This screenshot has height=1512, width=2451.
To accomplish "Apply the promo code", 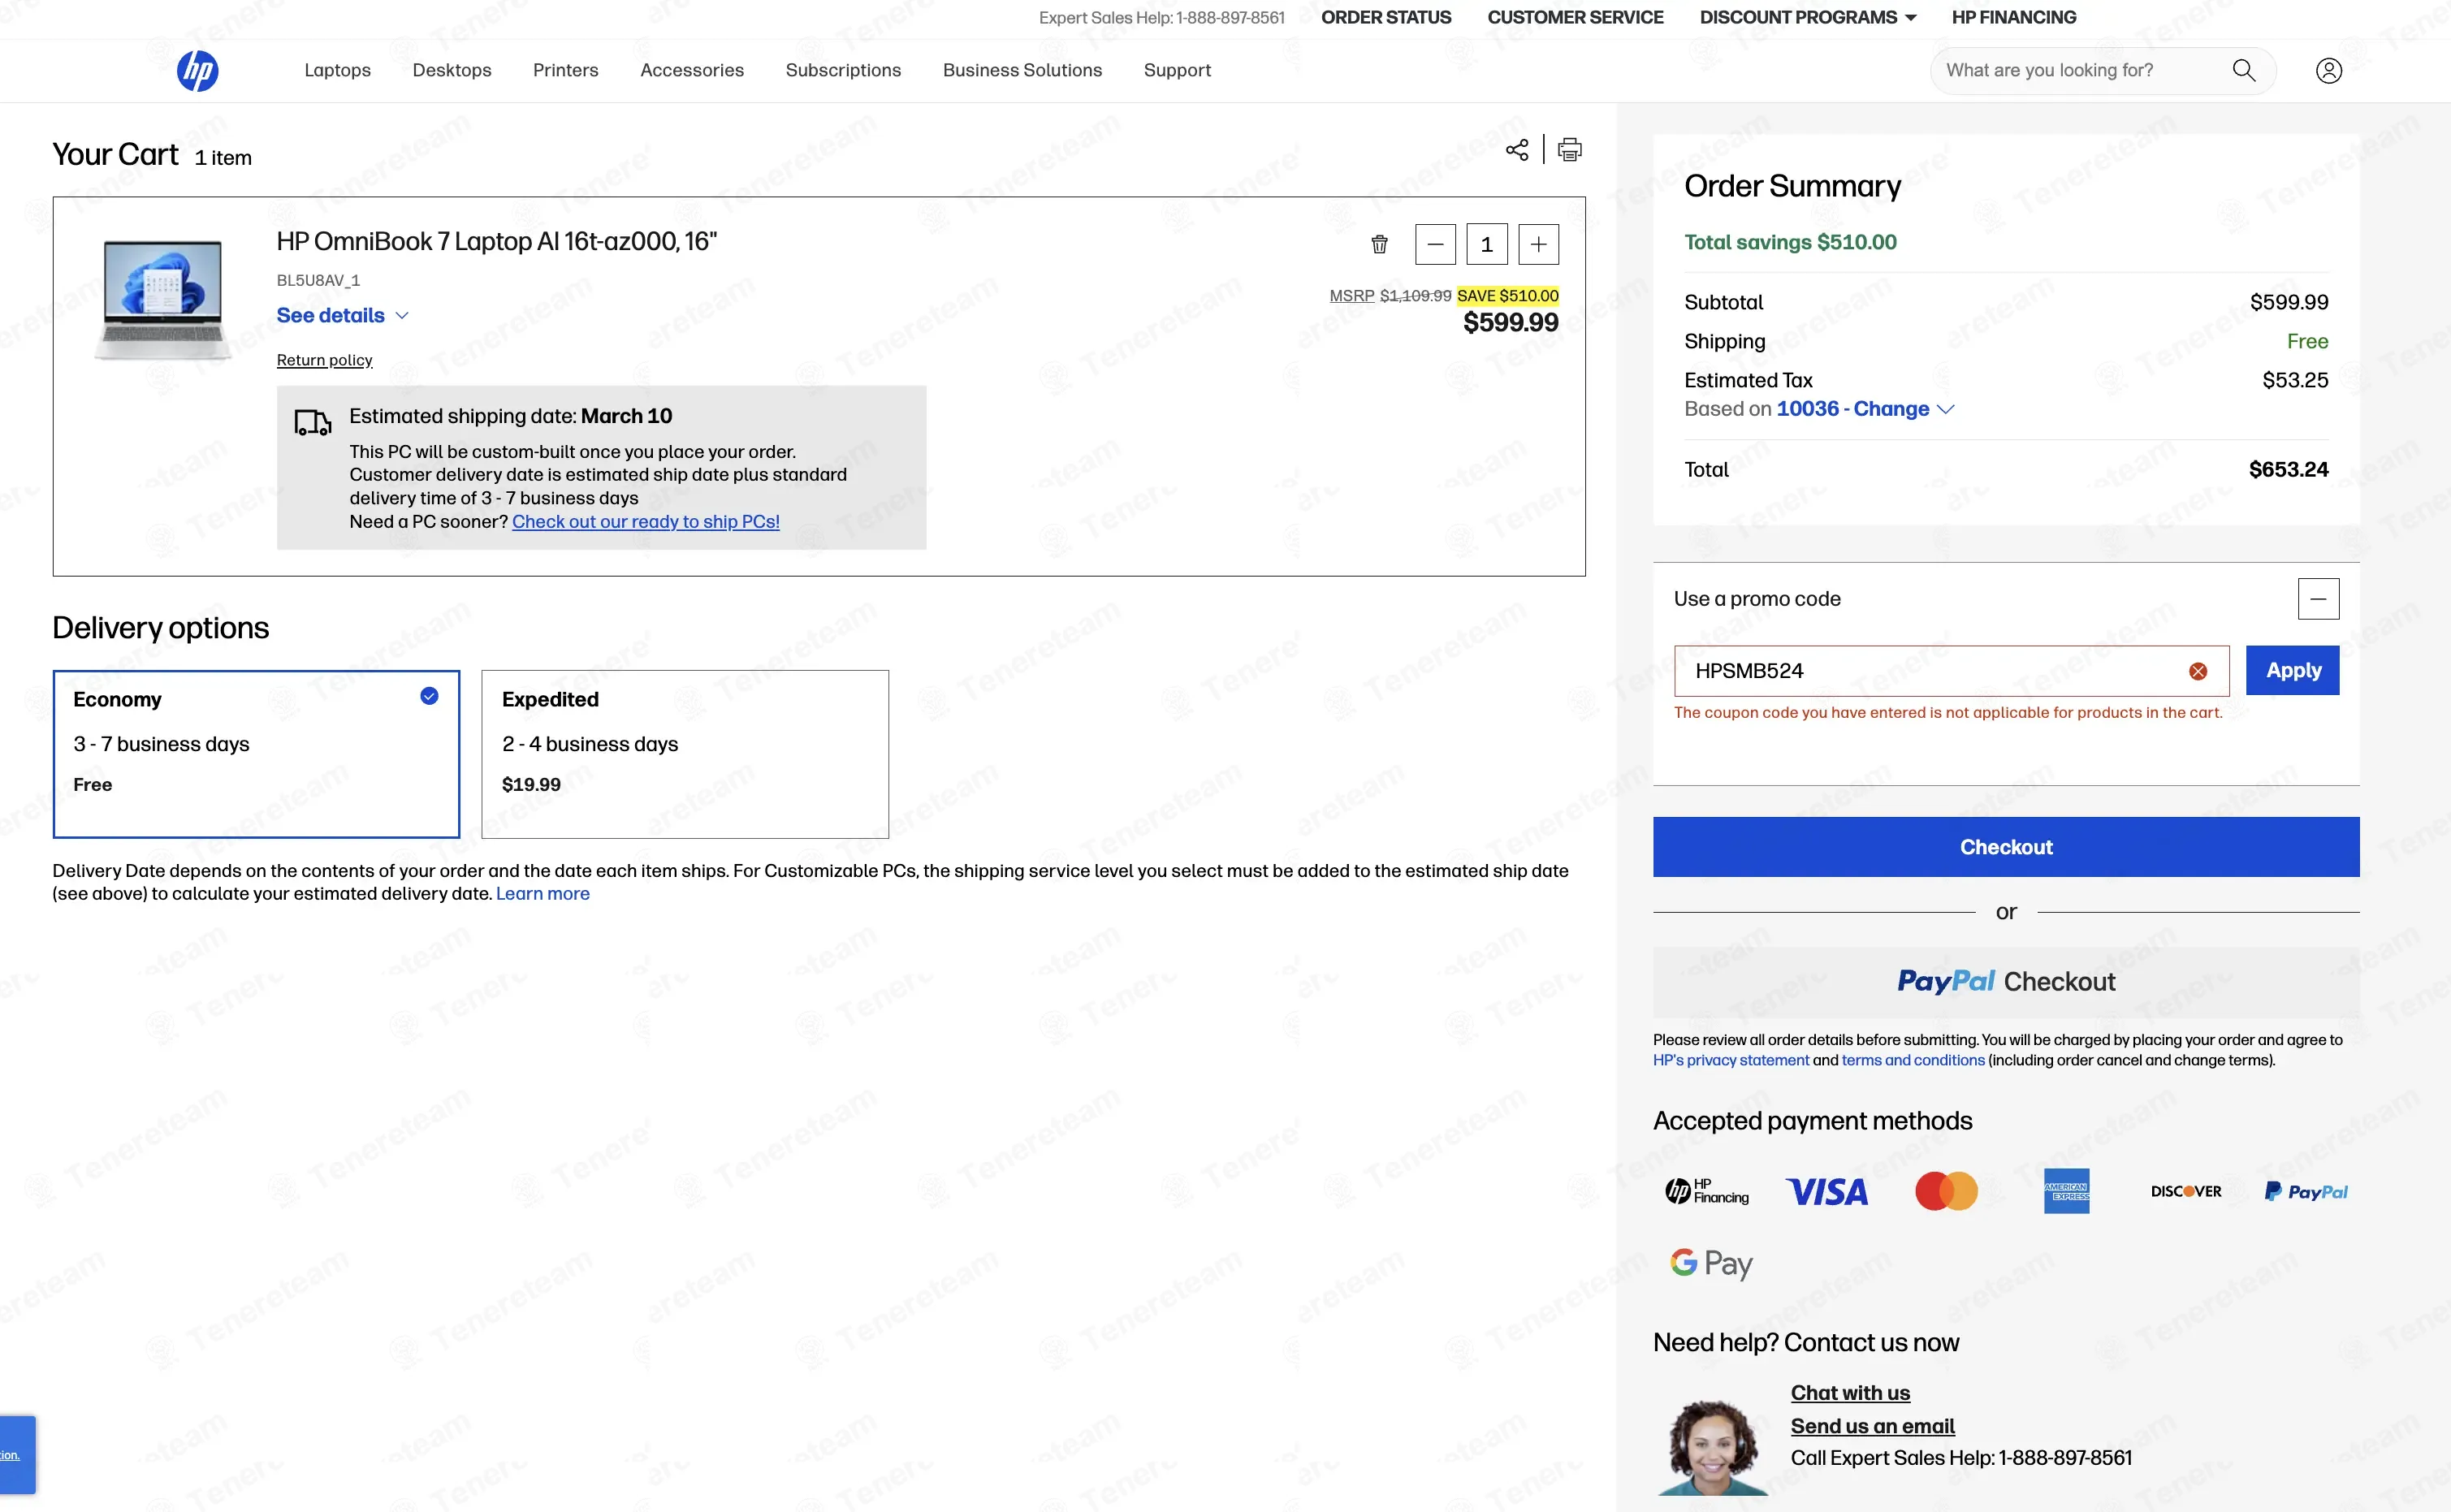I will pos(2292,670).
